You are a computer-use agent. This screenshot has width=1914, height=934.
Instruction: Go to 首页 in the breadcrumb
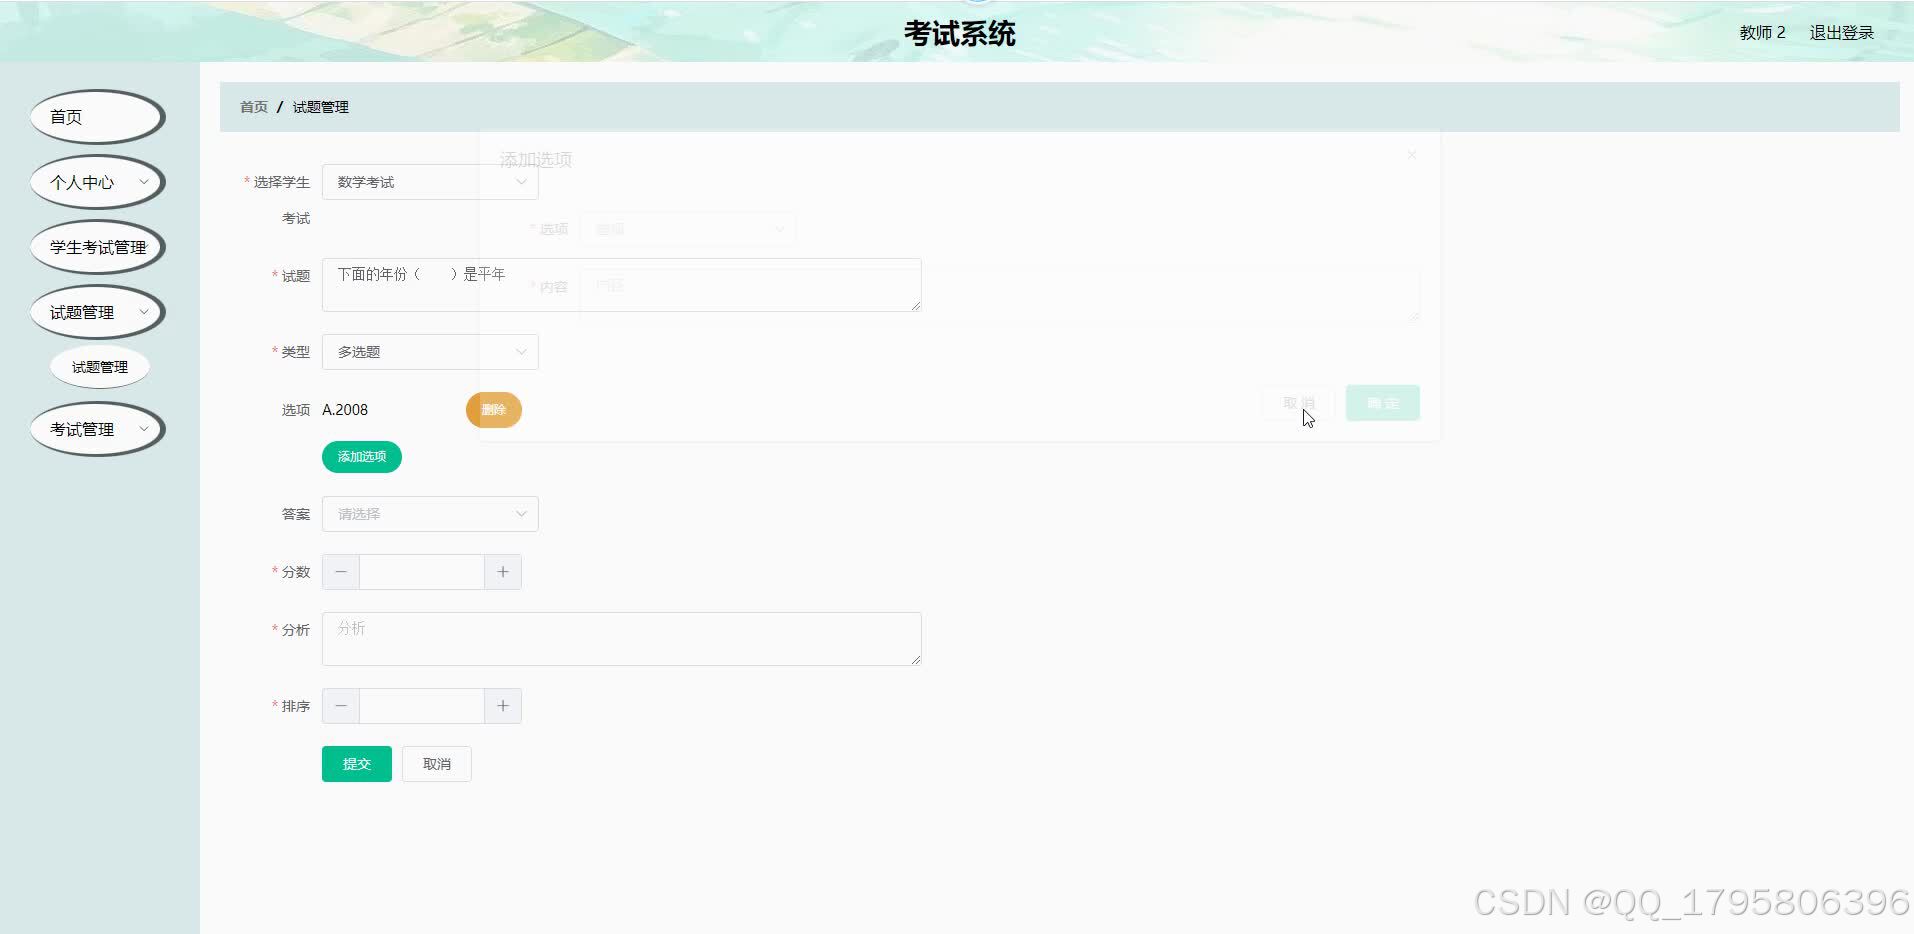point(254,107)
